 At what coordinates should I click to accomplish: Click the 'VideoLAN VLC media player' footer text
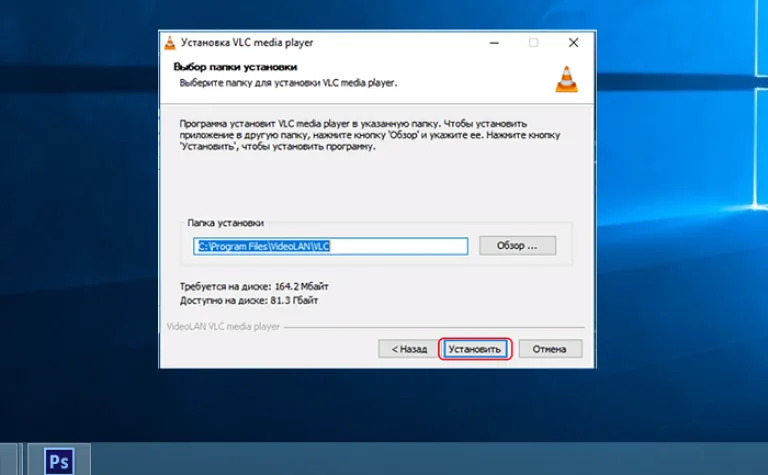[x=223, y=327]
